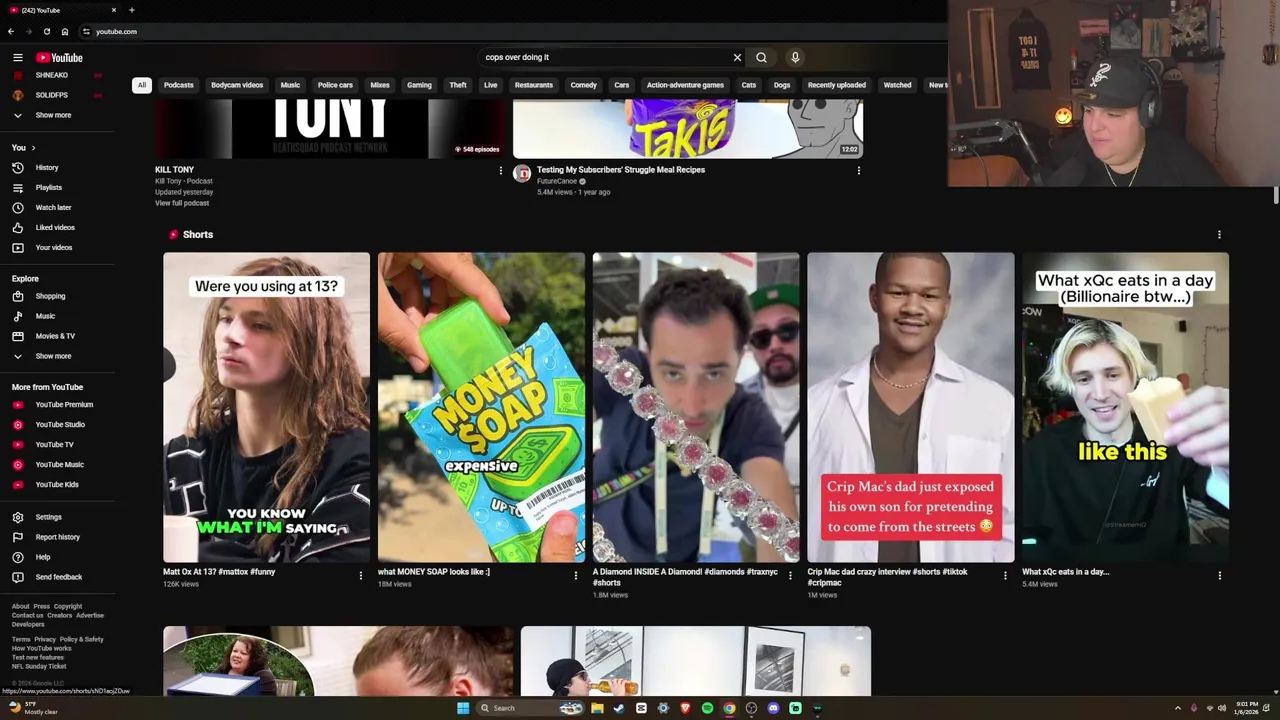1280x720 pixels.
Task: Go back in the browser
Action: [x=11, y=32]
